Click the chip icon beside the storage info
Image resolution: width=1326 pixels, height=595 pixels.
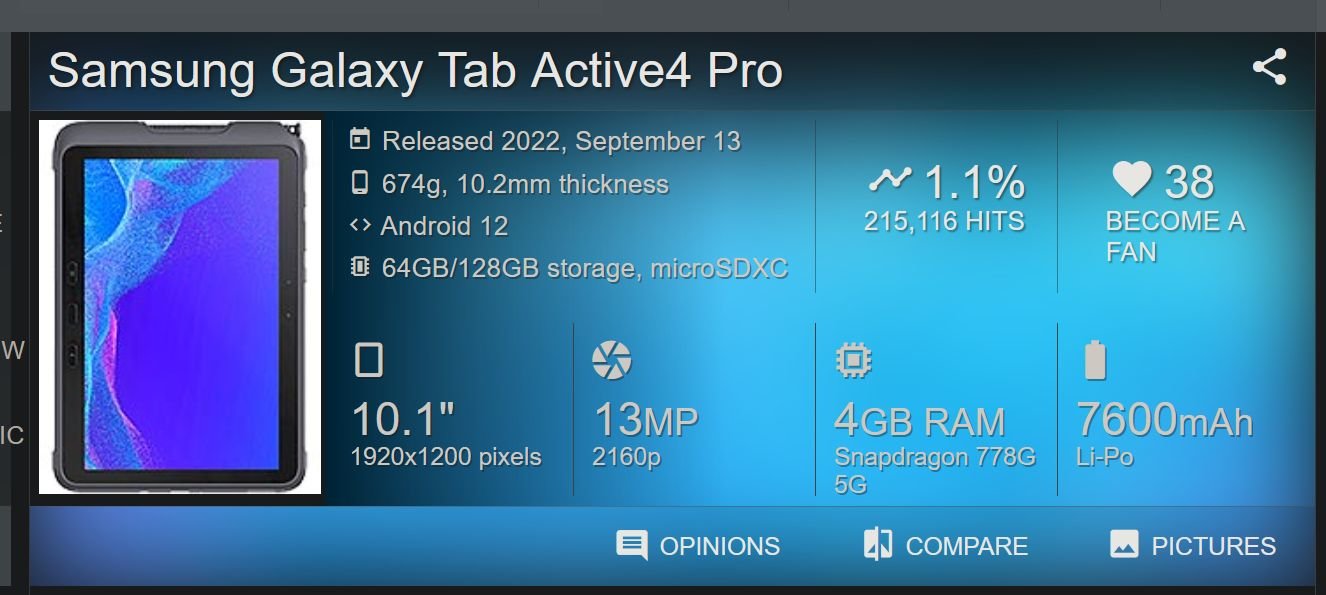click(x=360, y=267)
